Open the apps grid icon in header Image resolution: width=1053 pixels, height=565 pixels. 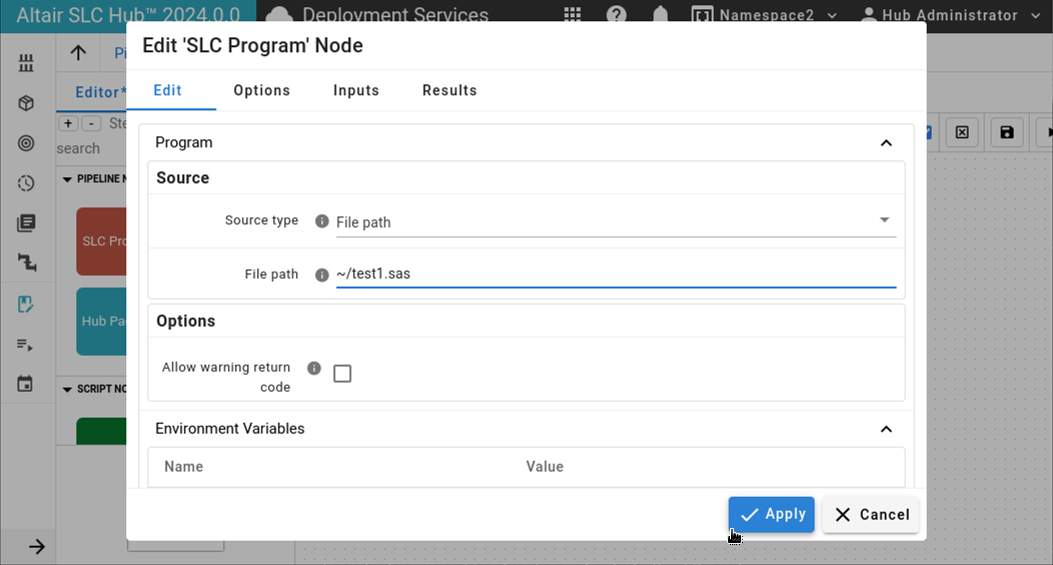tap(572, 14)
